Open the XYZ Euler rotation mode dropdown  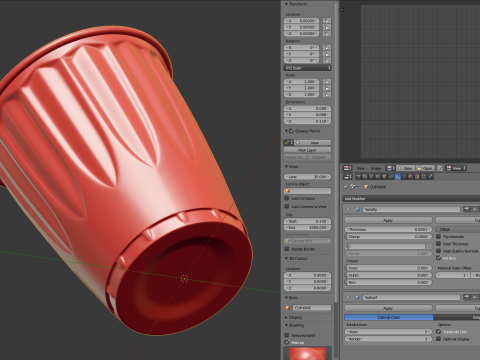click(307, 68)
